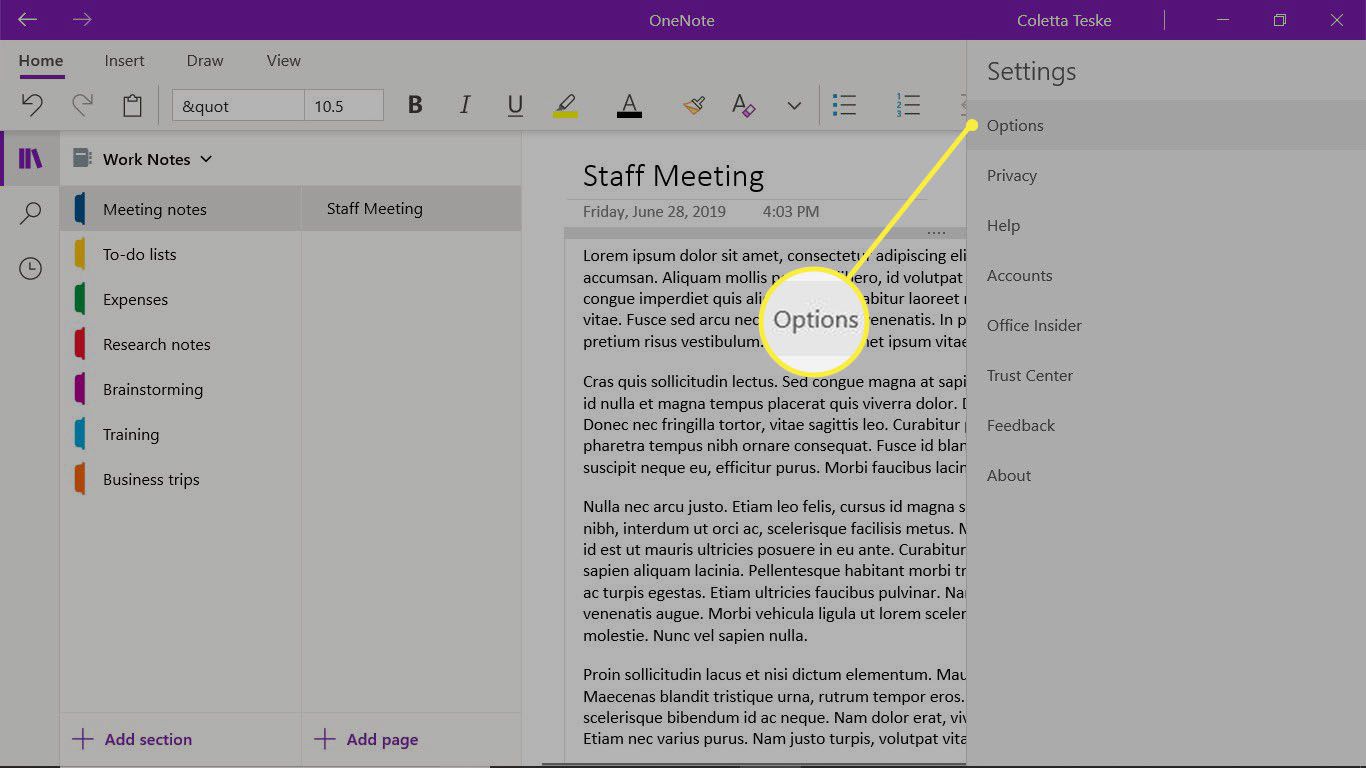This screenshot has height=768, width=1366.
Task: Click Add page button
Action: (366, 740)
